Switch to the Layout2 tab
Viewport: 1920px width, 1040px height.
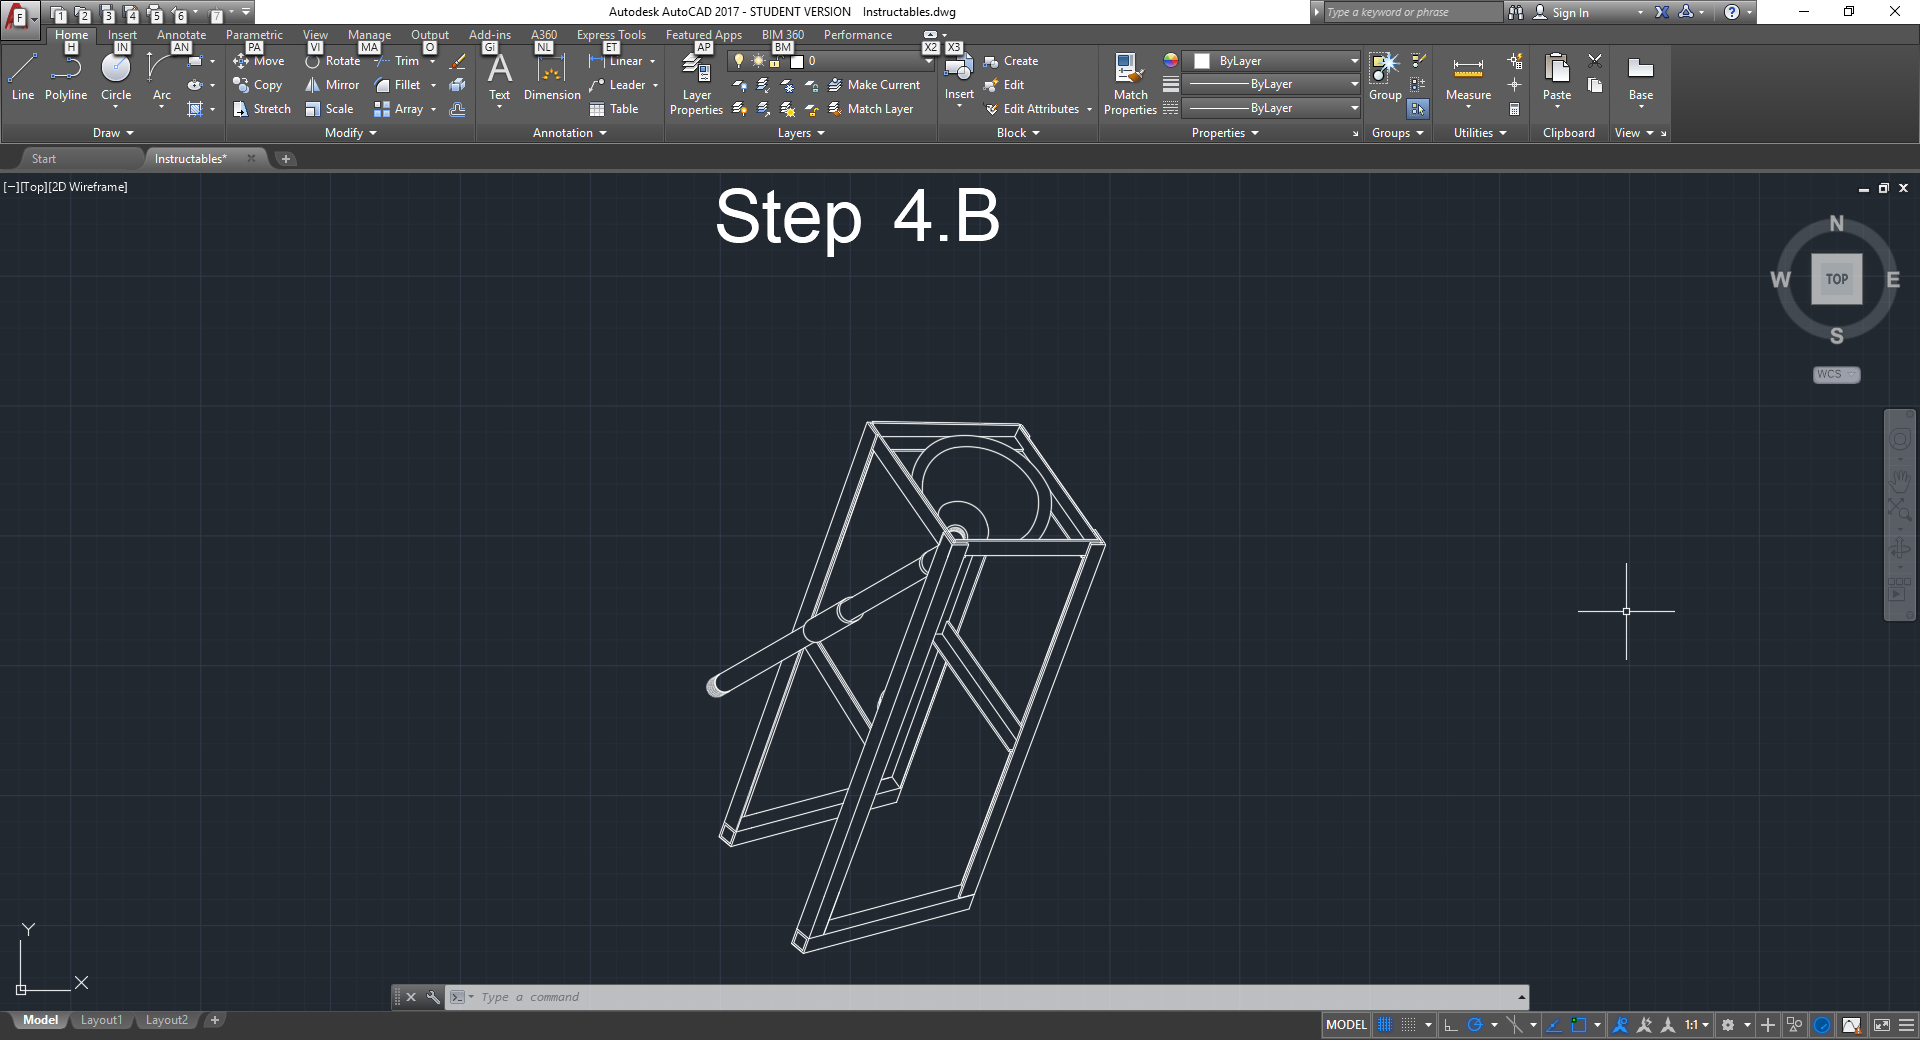click(166, 1020)
